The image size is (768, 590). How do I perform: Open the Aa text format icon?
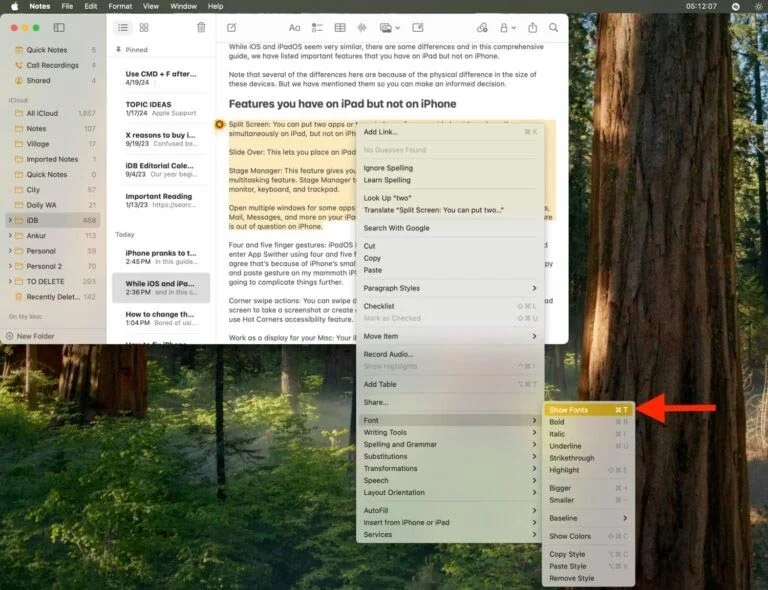(x=294, y=28)
